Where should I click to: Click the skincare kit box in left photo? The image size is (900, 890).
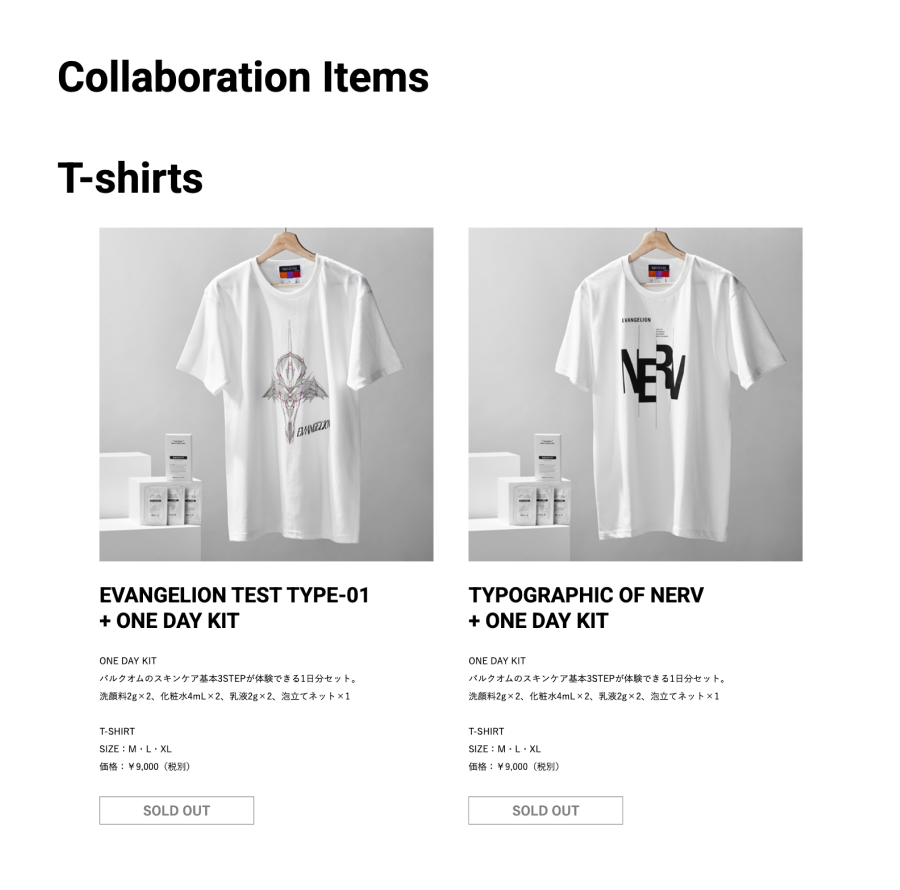182,457
